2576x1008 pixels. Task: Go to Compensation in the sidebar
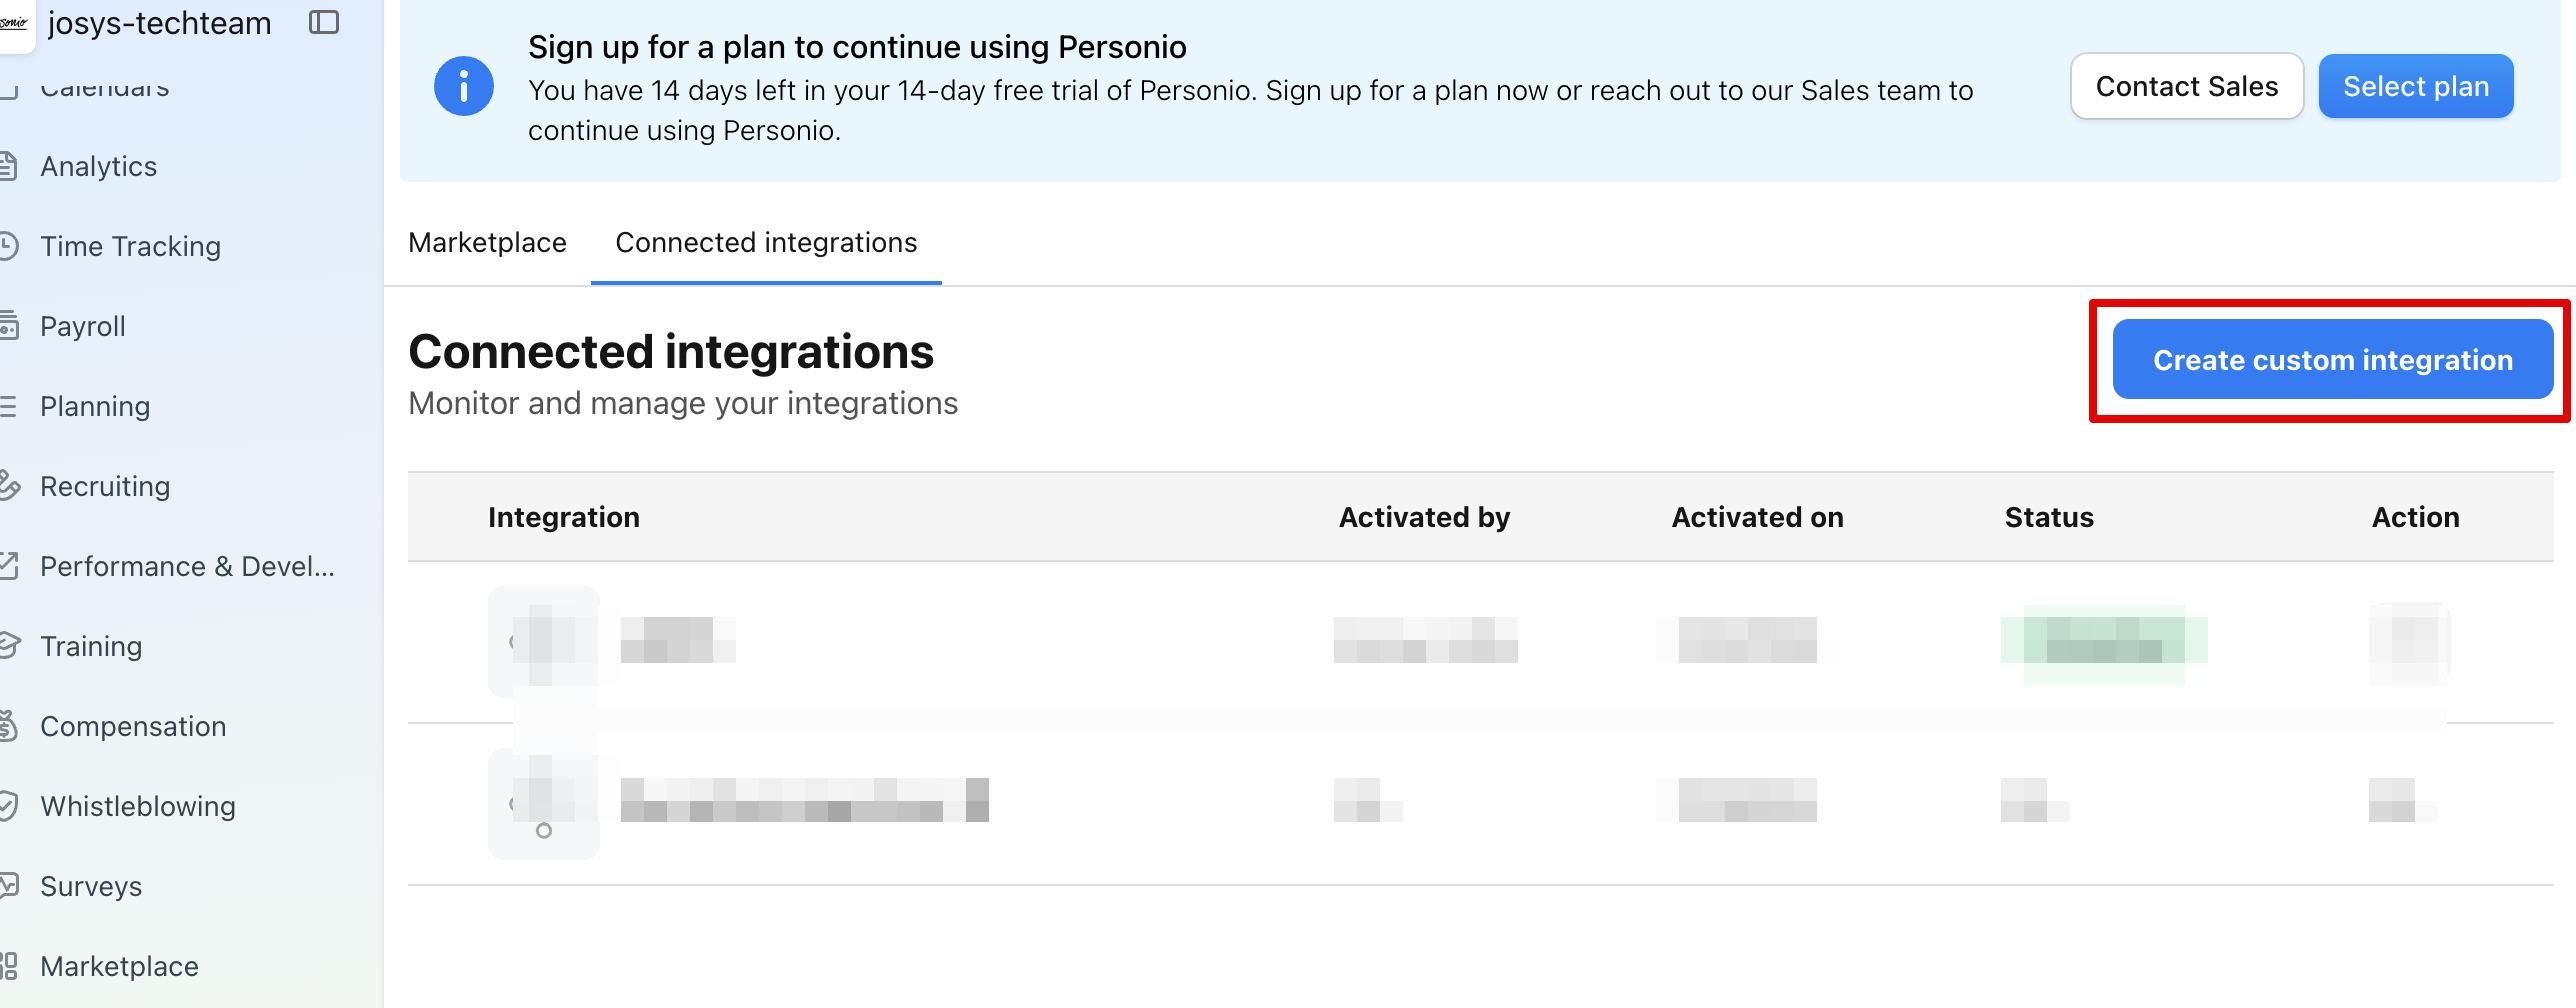pyautogui.click(x=133, y=726)
